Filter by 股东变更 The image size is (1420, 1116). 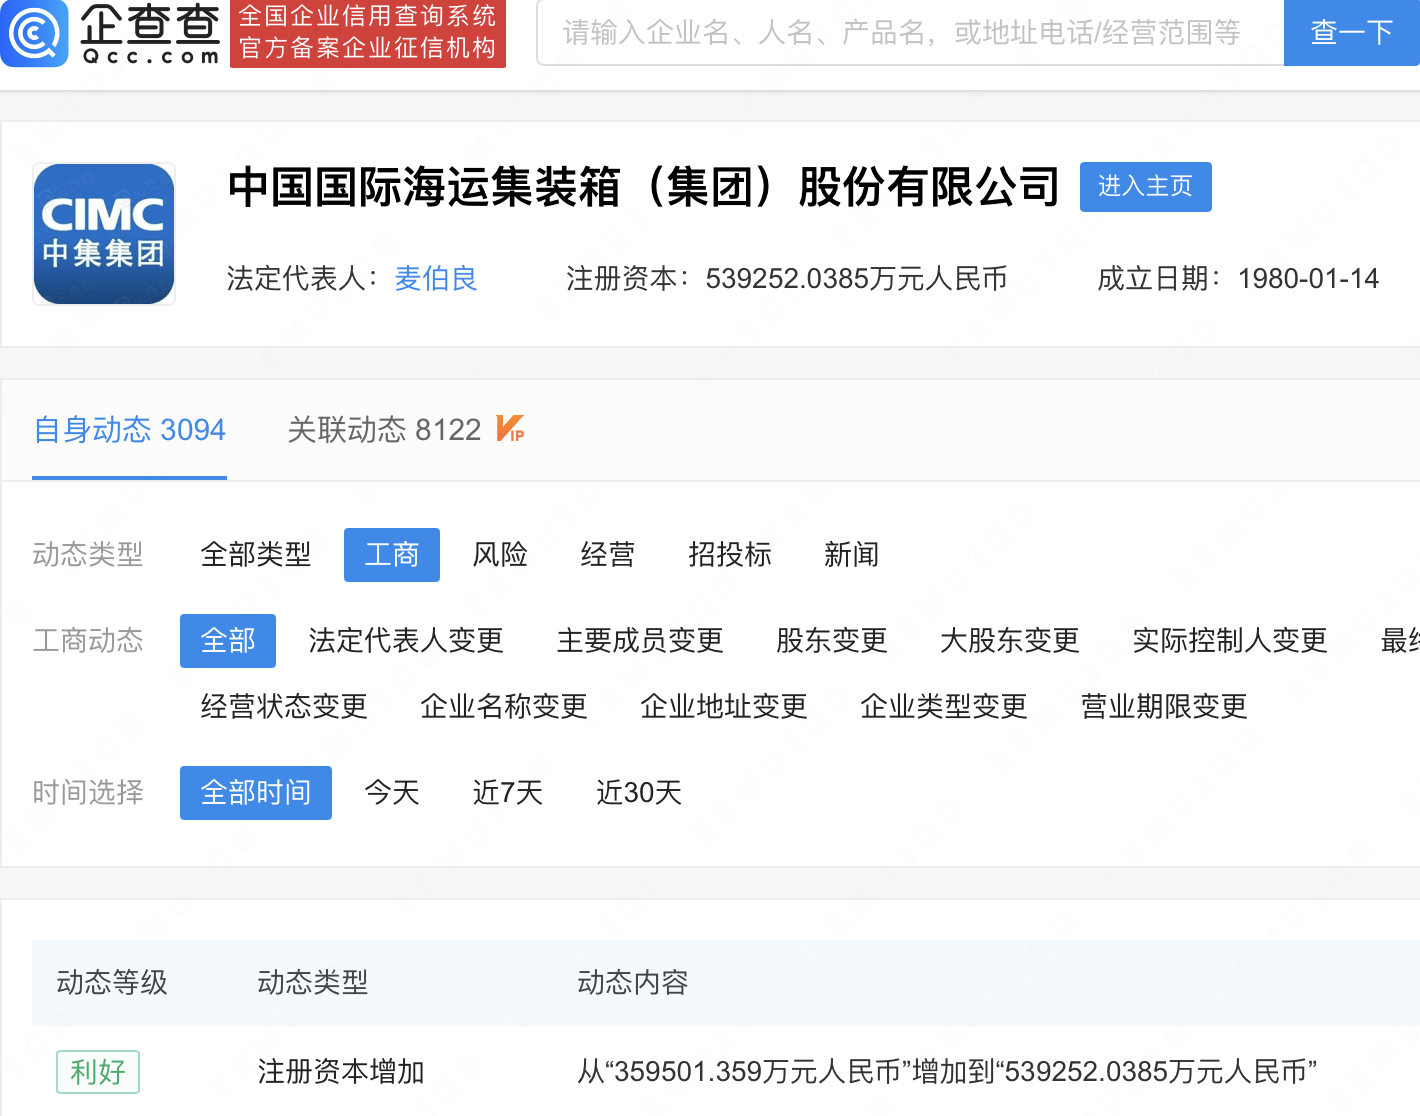pos(832,641)
